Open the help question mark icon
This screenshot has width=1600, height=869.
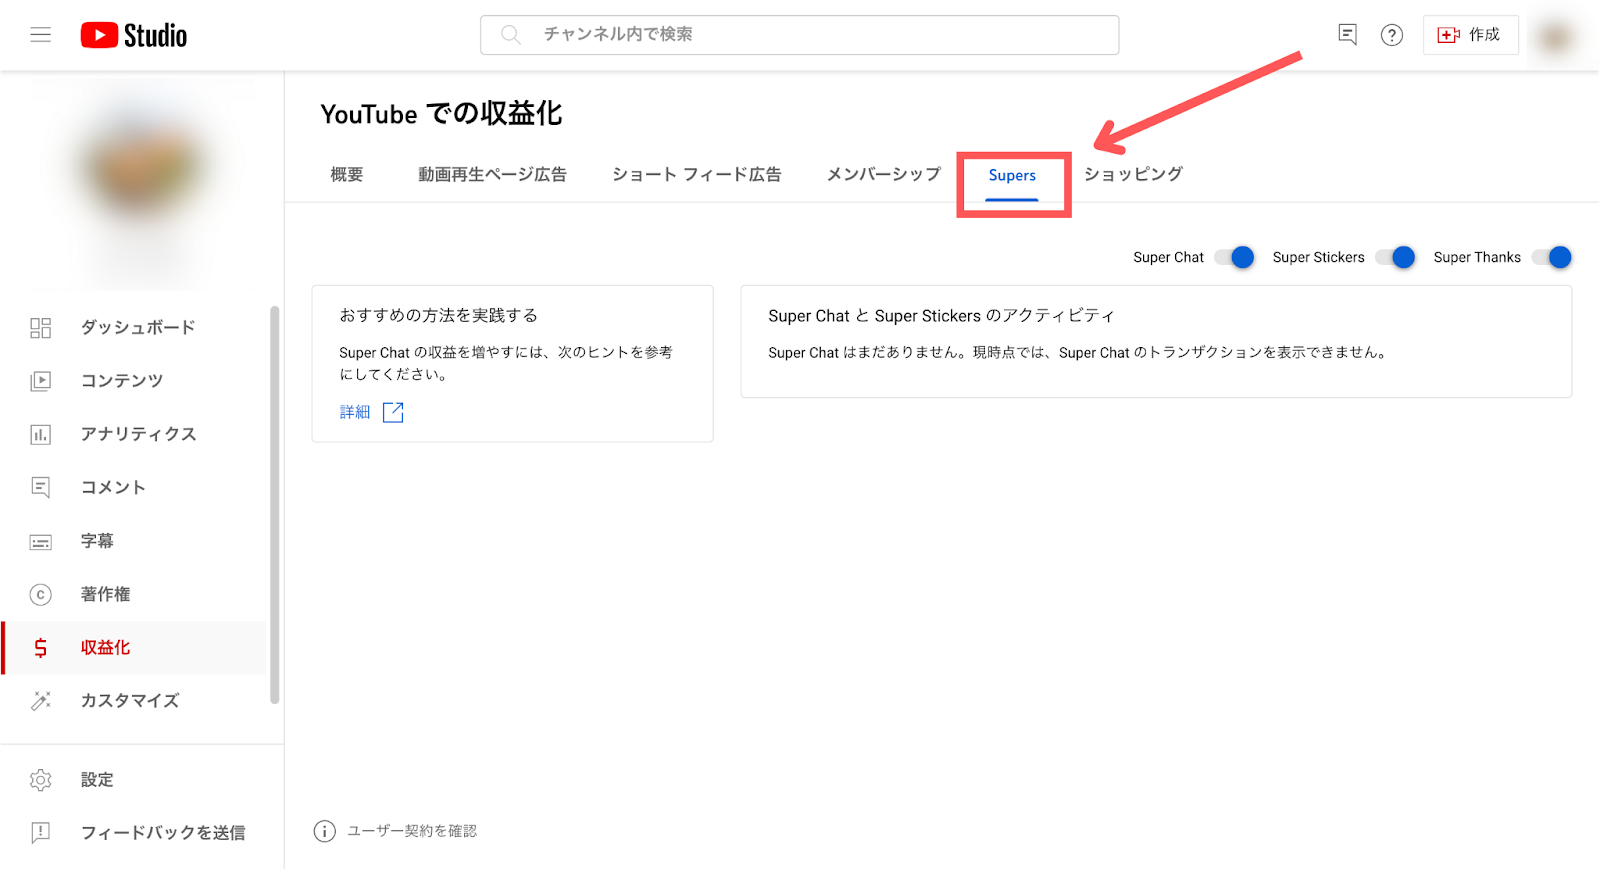click(x=1392, y=35)
